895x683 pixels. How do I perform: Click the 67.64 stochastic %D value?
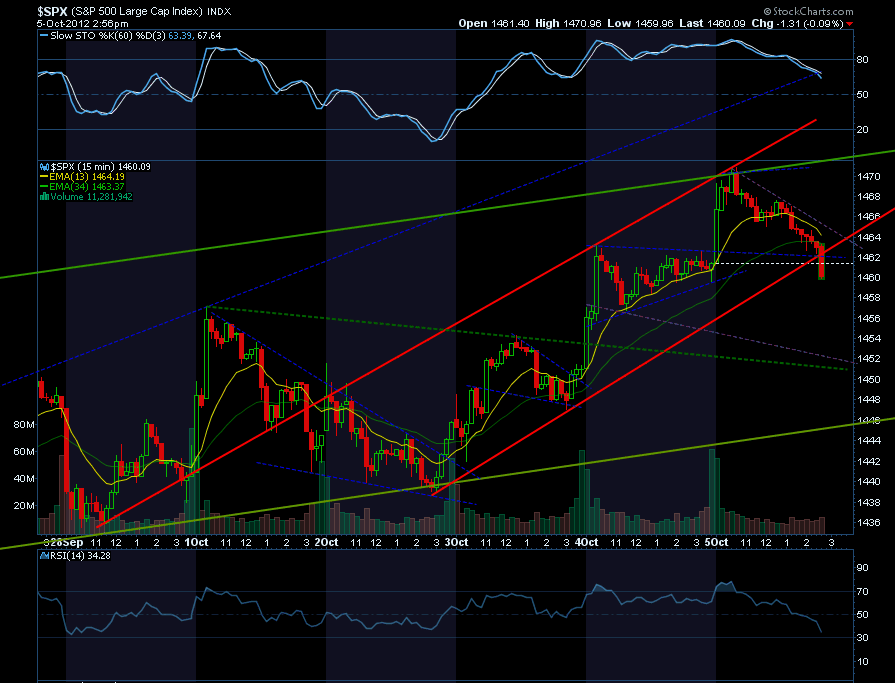[x=208, y=35]
